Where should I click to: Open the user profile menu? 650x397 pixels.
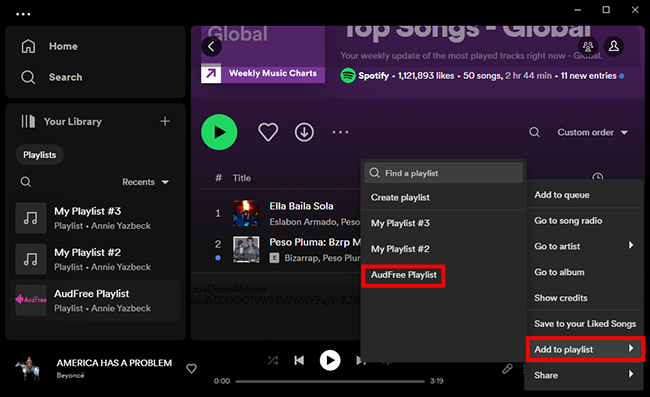614,46
